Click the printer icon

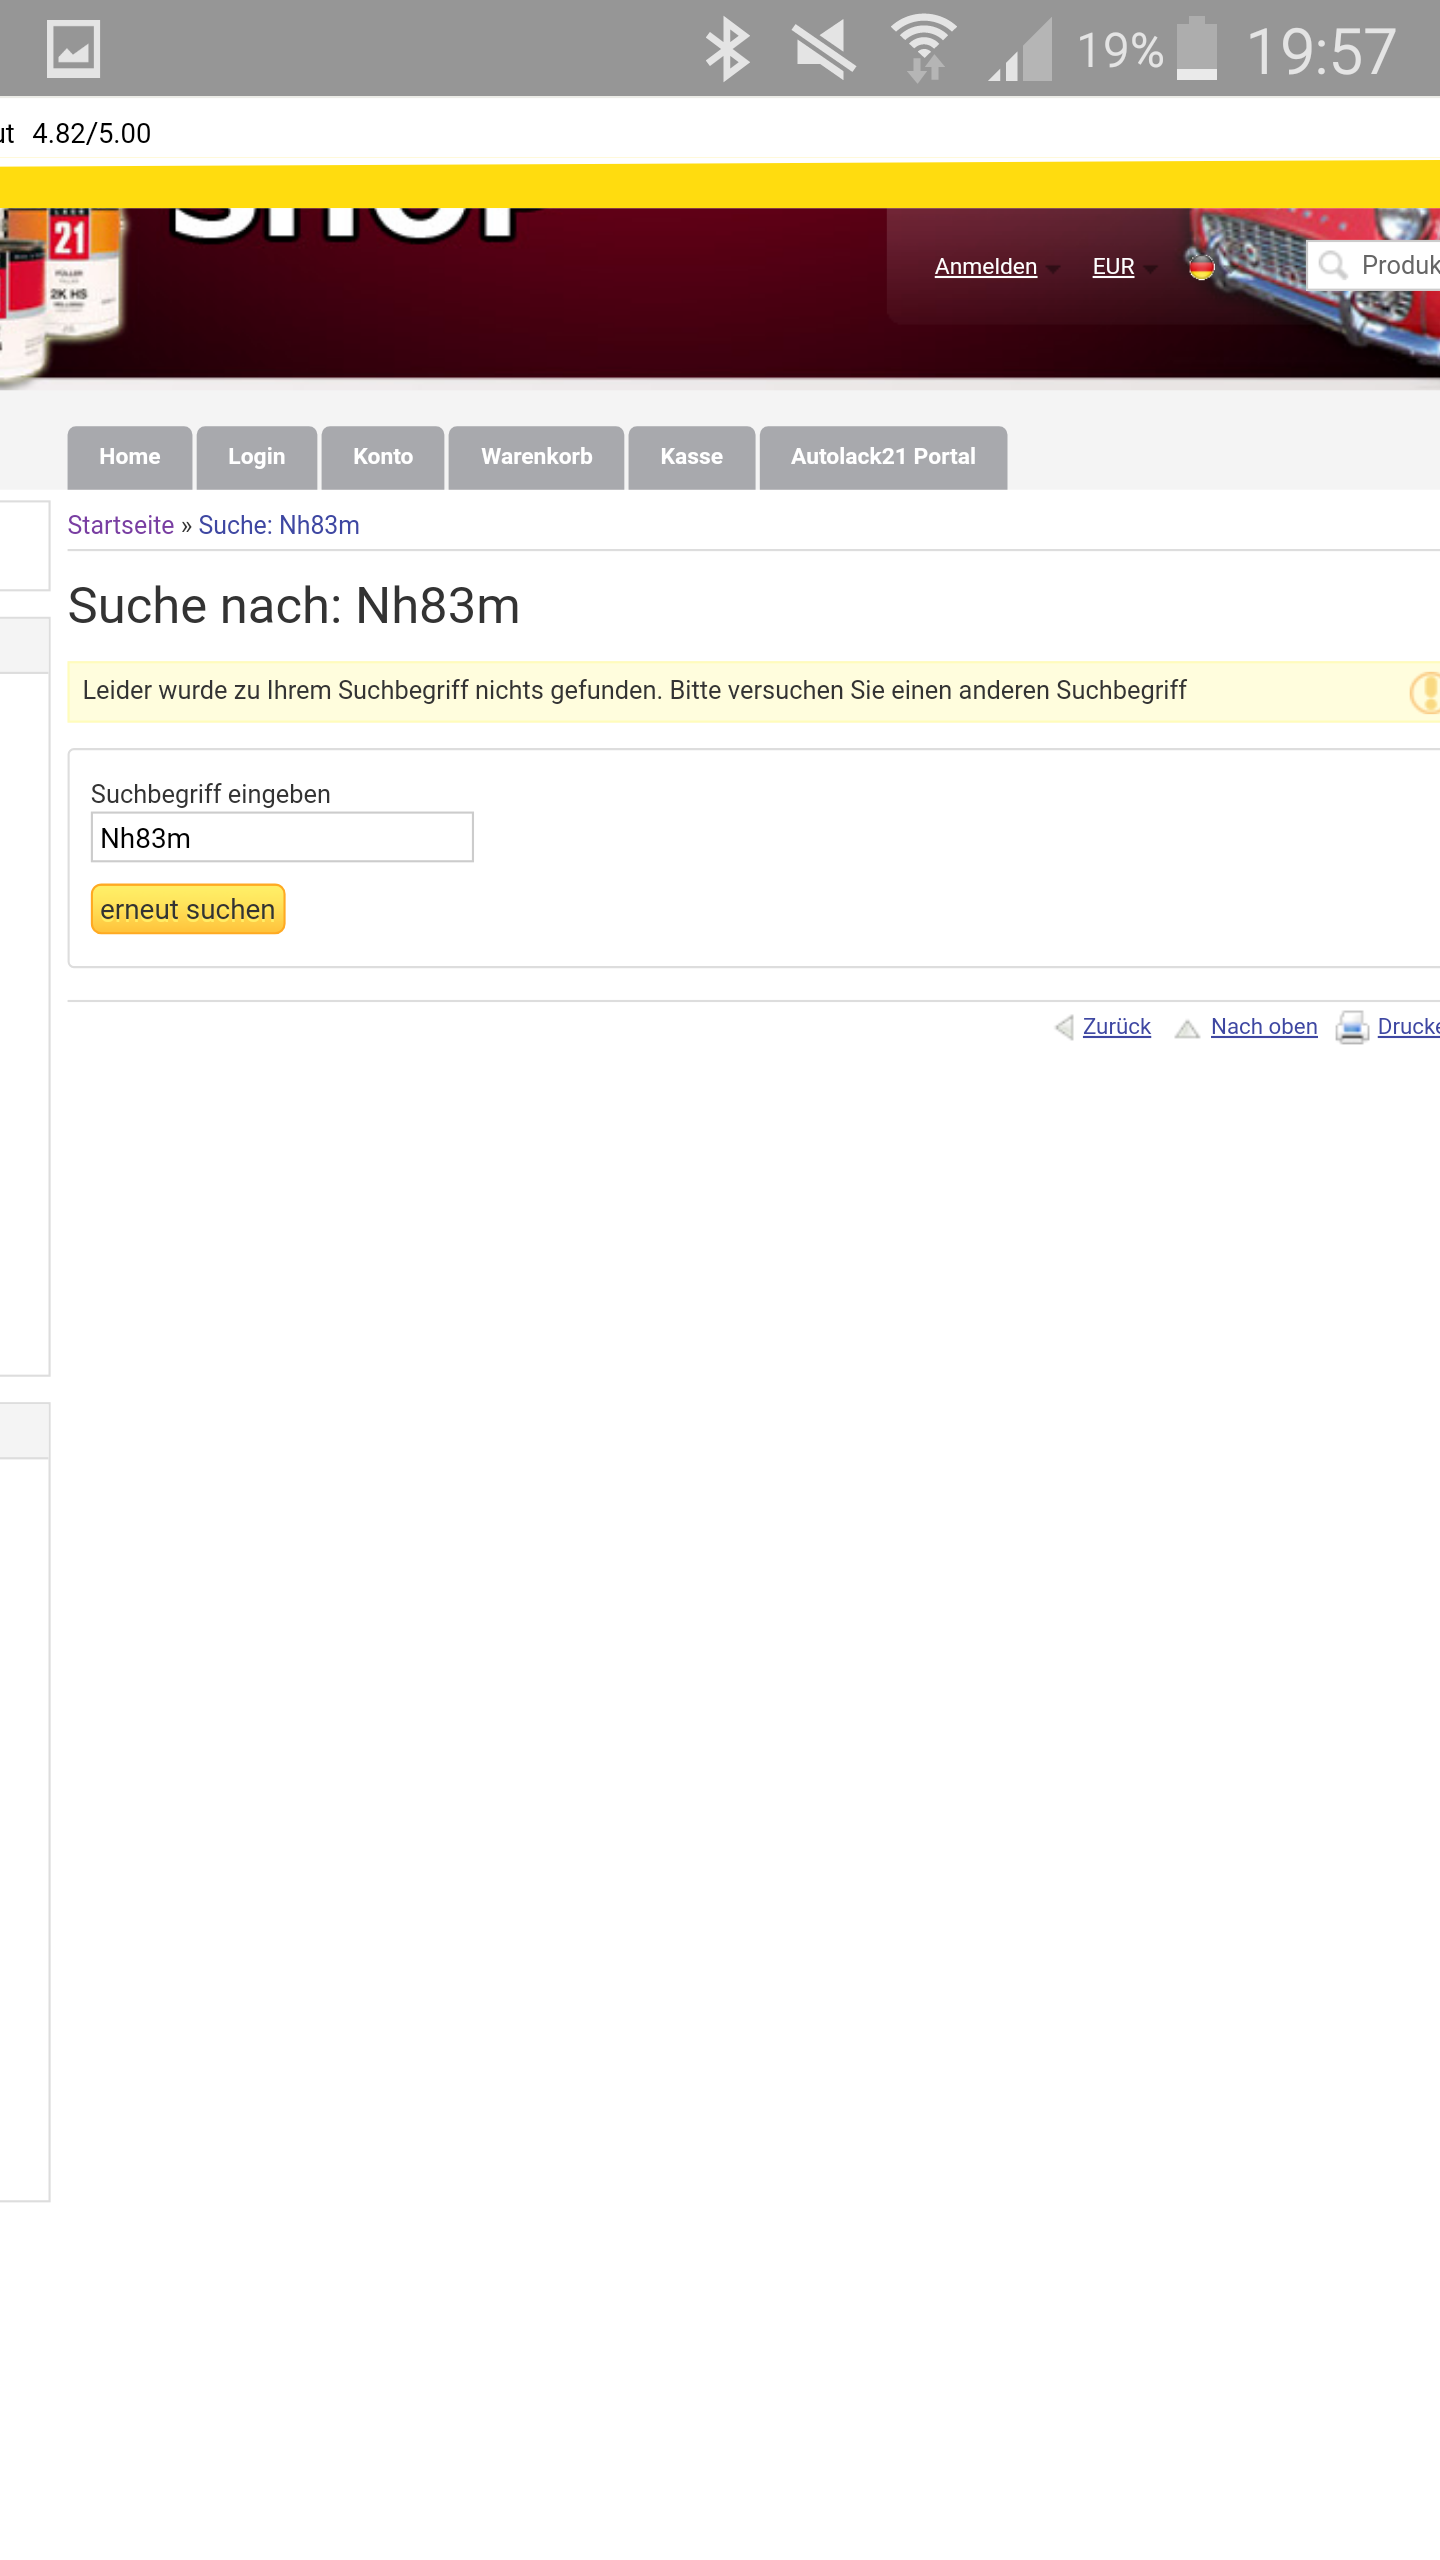(1352, 1027)
